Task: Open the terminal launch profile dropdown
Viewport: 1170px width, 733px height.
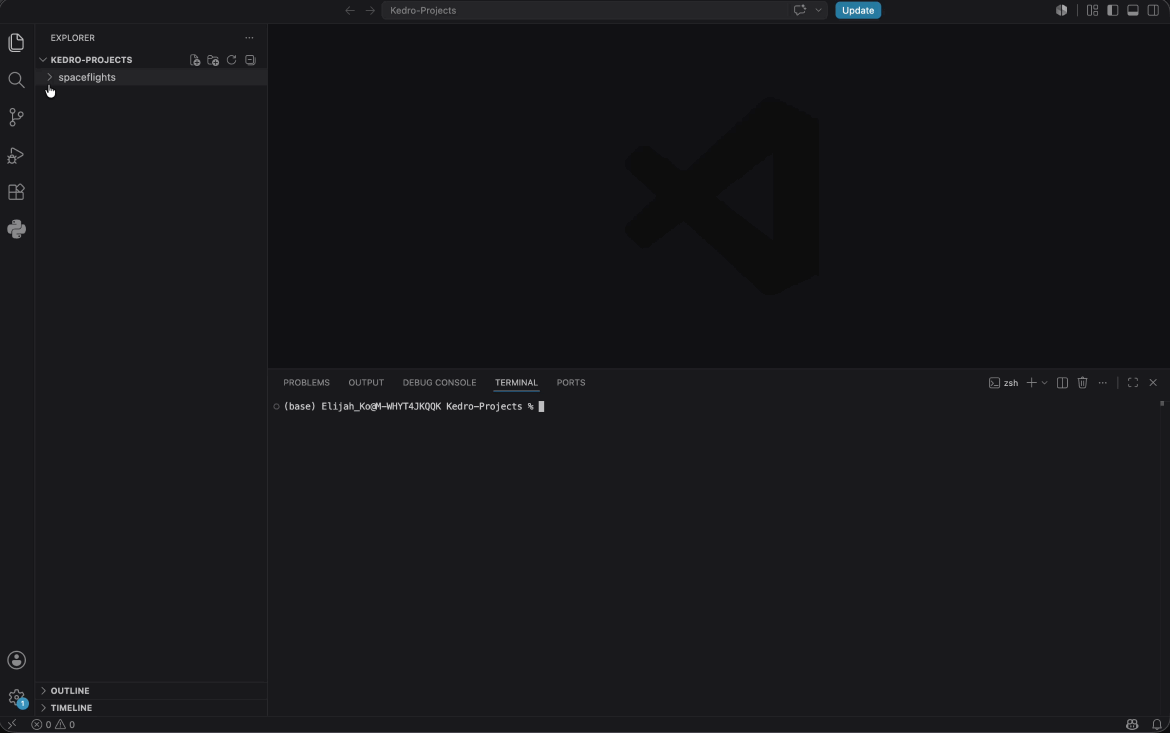Action: [1044, 383]
